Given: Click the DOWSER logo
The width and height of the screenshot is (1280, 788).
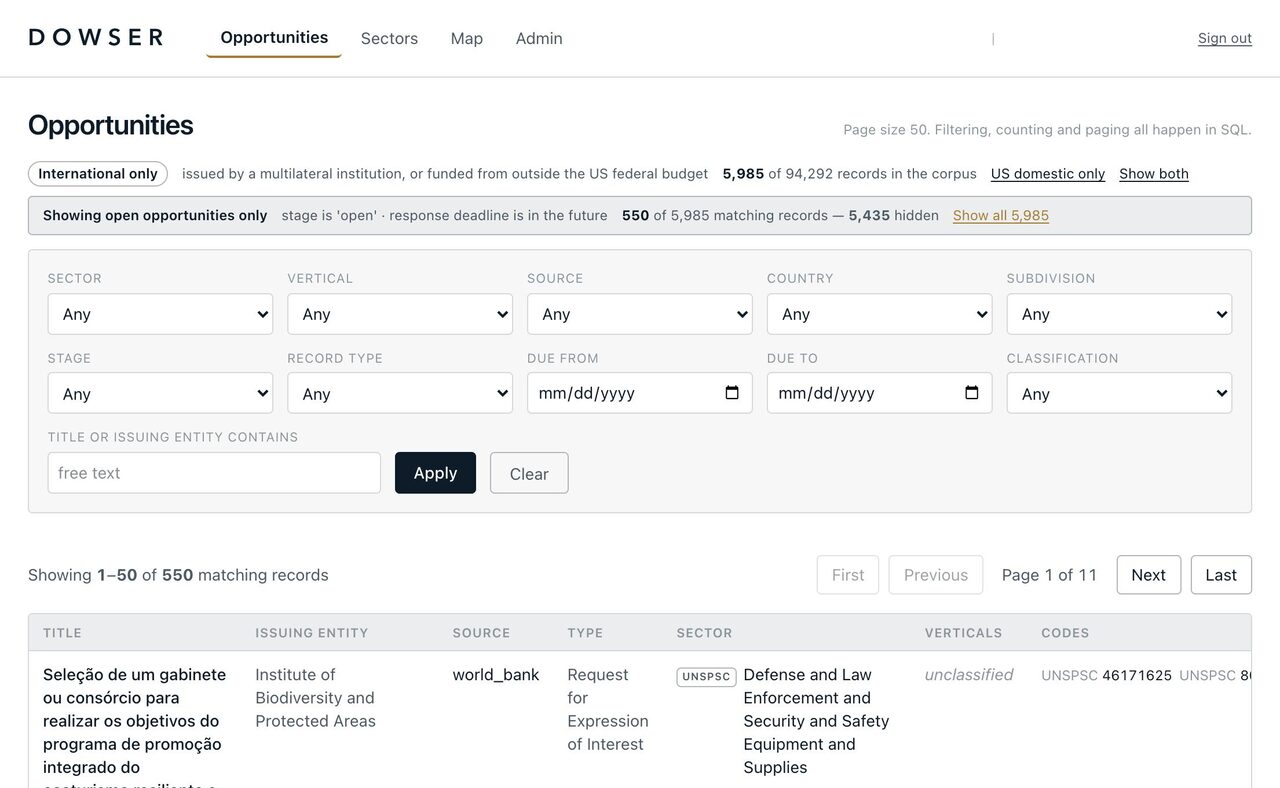Looking at the screenshot, I should (96, 38).
